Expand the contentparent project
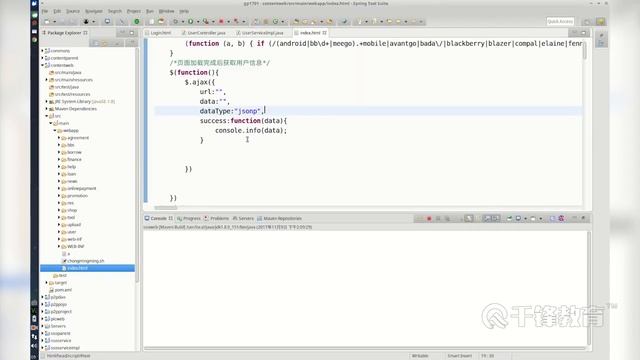The height and width of the screenshot is (360, 640). tap(42, 58)
